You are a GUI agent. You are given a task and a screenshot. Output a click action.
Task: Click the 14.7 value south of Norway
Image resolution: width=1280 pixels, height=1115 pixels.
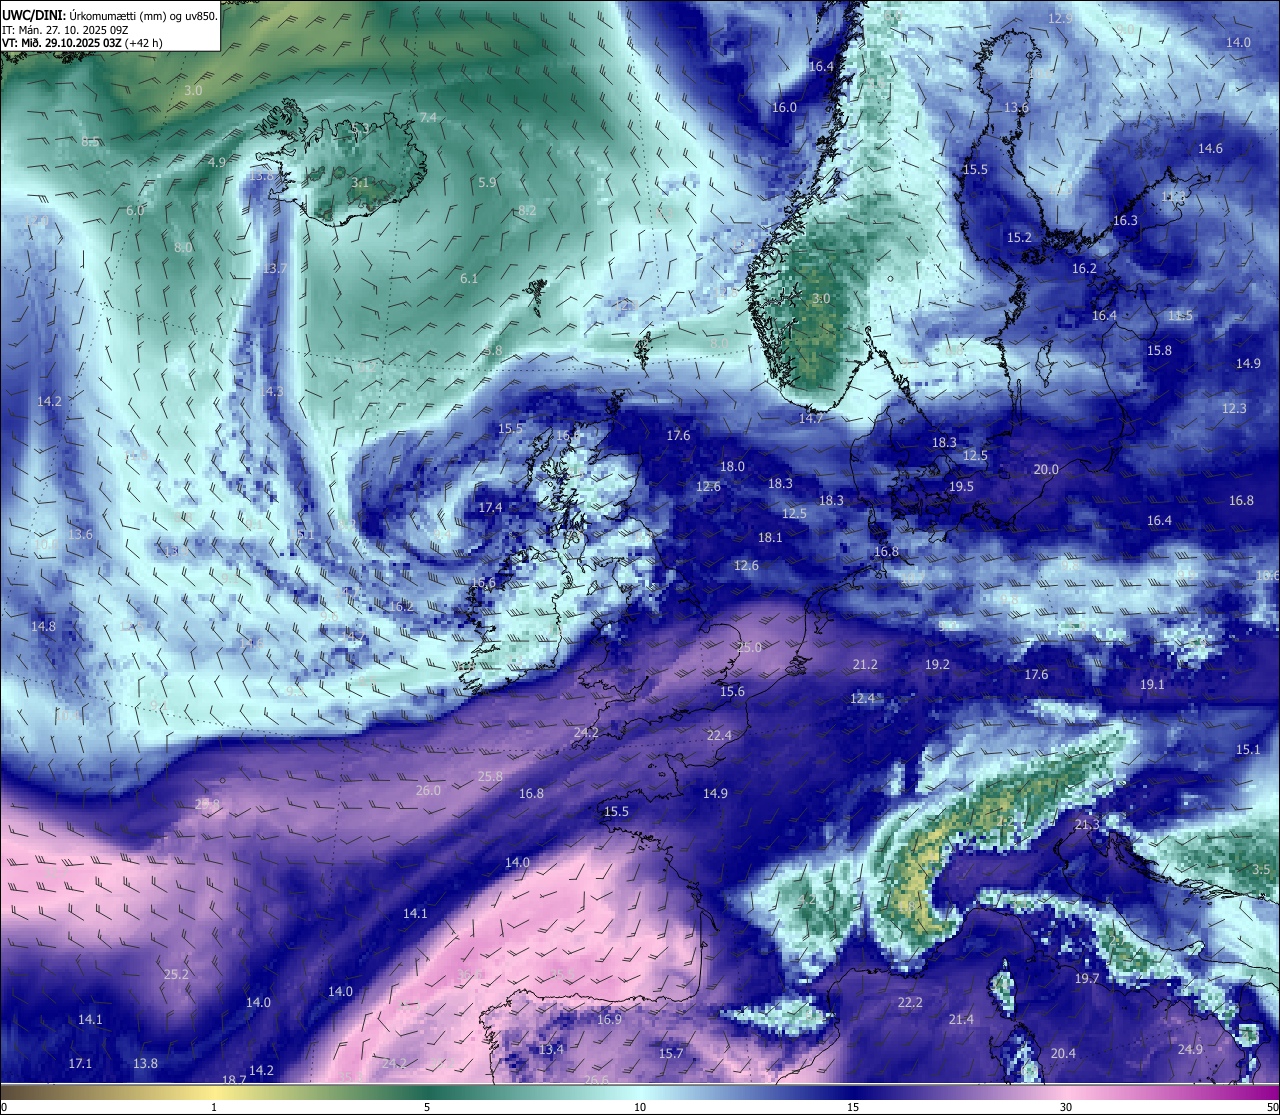coord(810,419)
